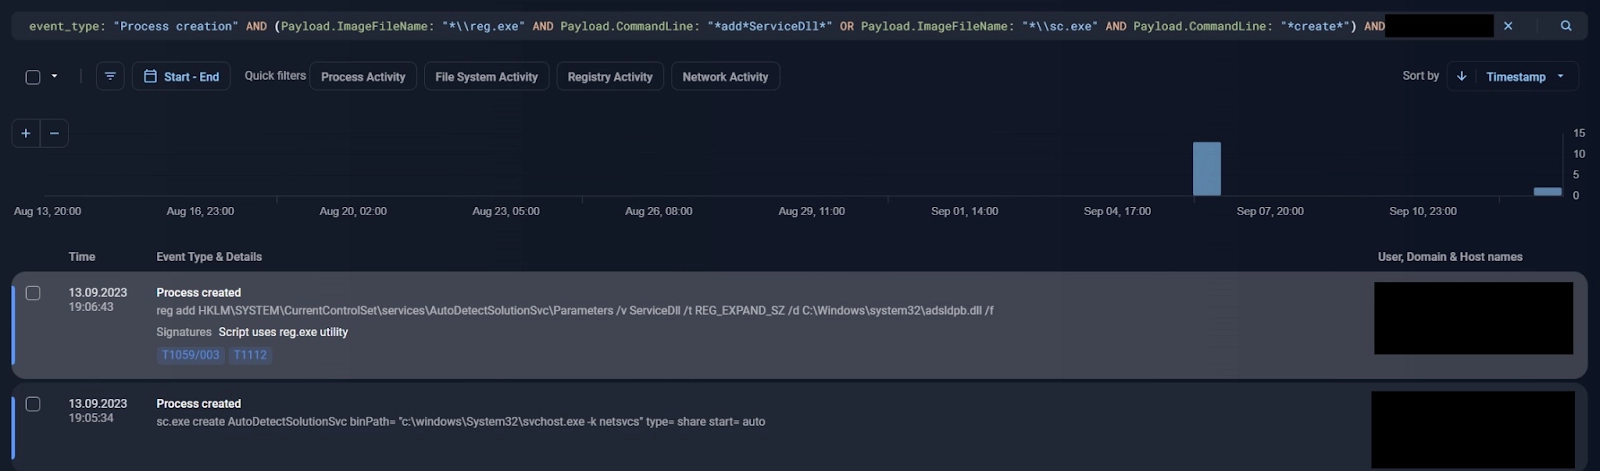Click the 13.09.2023 19:05:34 timestamp
The height and width of the screenshot is (471, 1600).
point(97,411)
